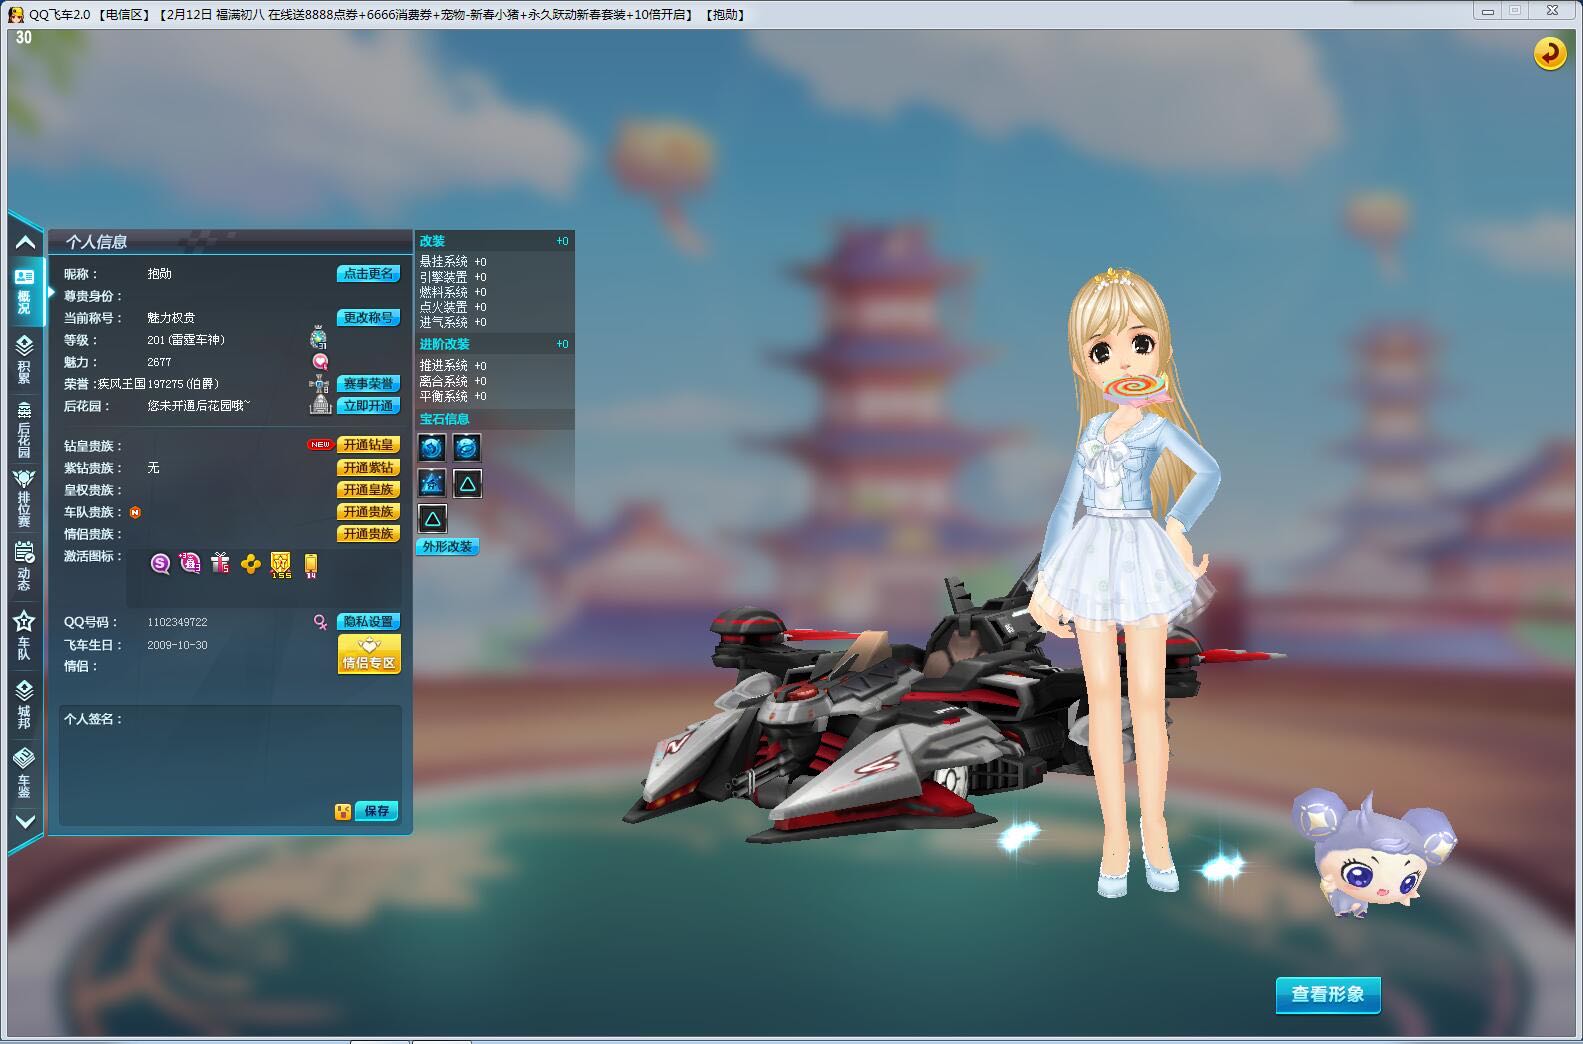
Task: Click the garden building icon
Action: tap(320, 404)
